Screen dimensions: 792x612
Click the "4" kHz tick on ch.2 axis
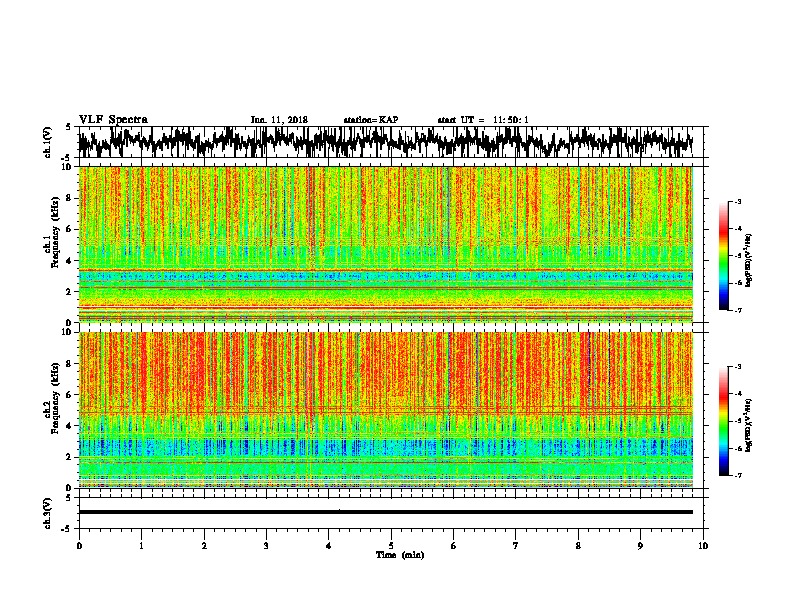click(71, 426)
